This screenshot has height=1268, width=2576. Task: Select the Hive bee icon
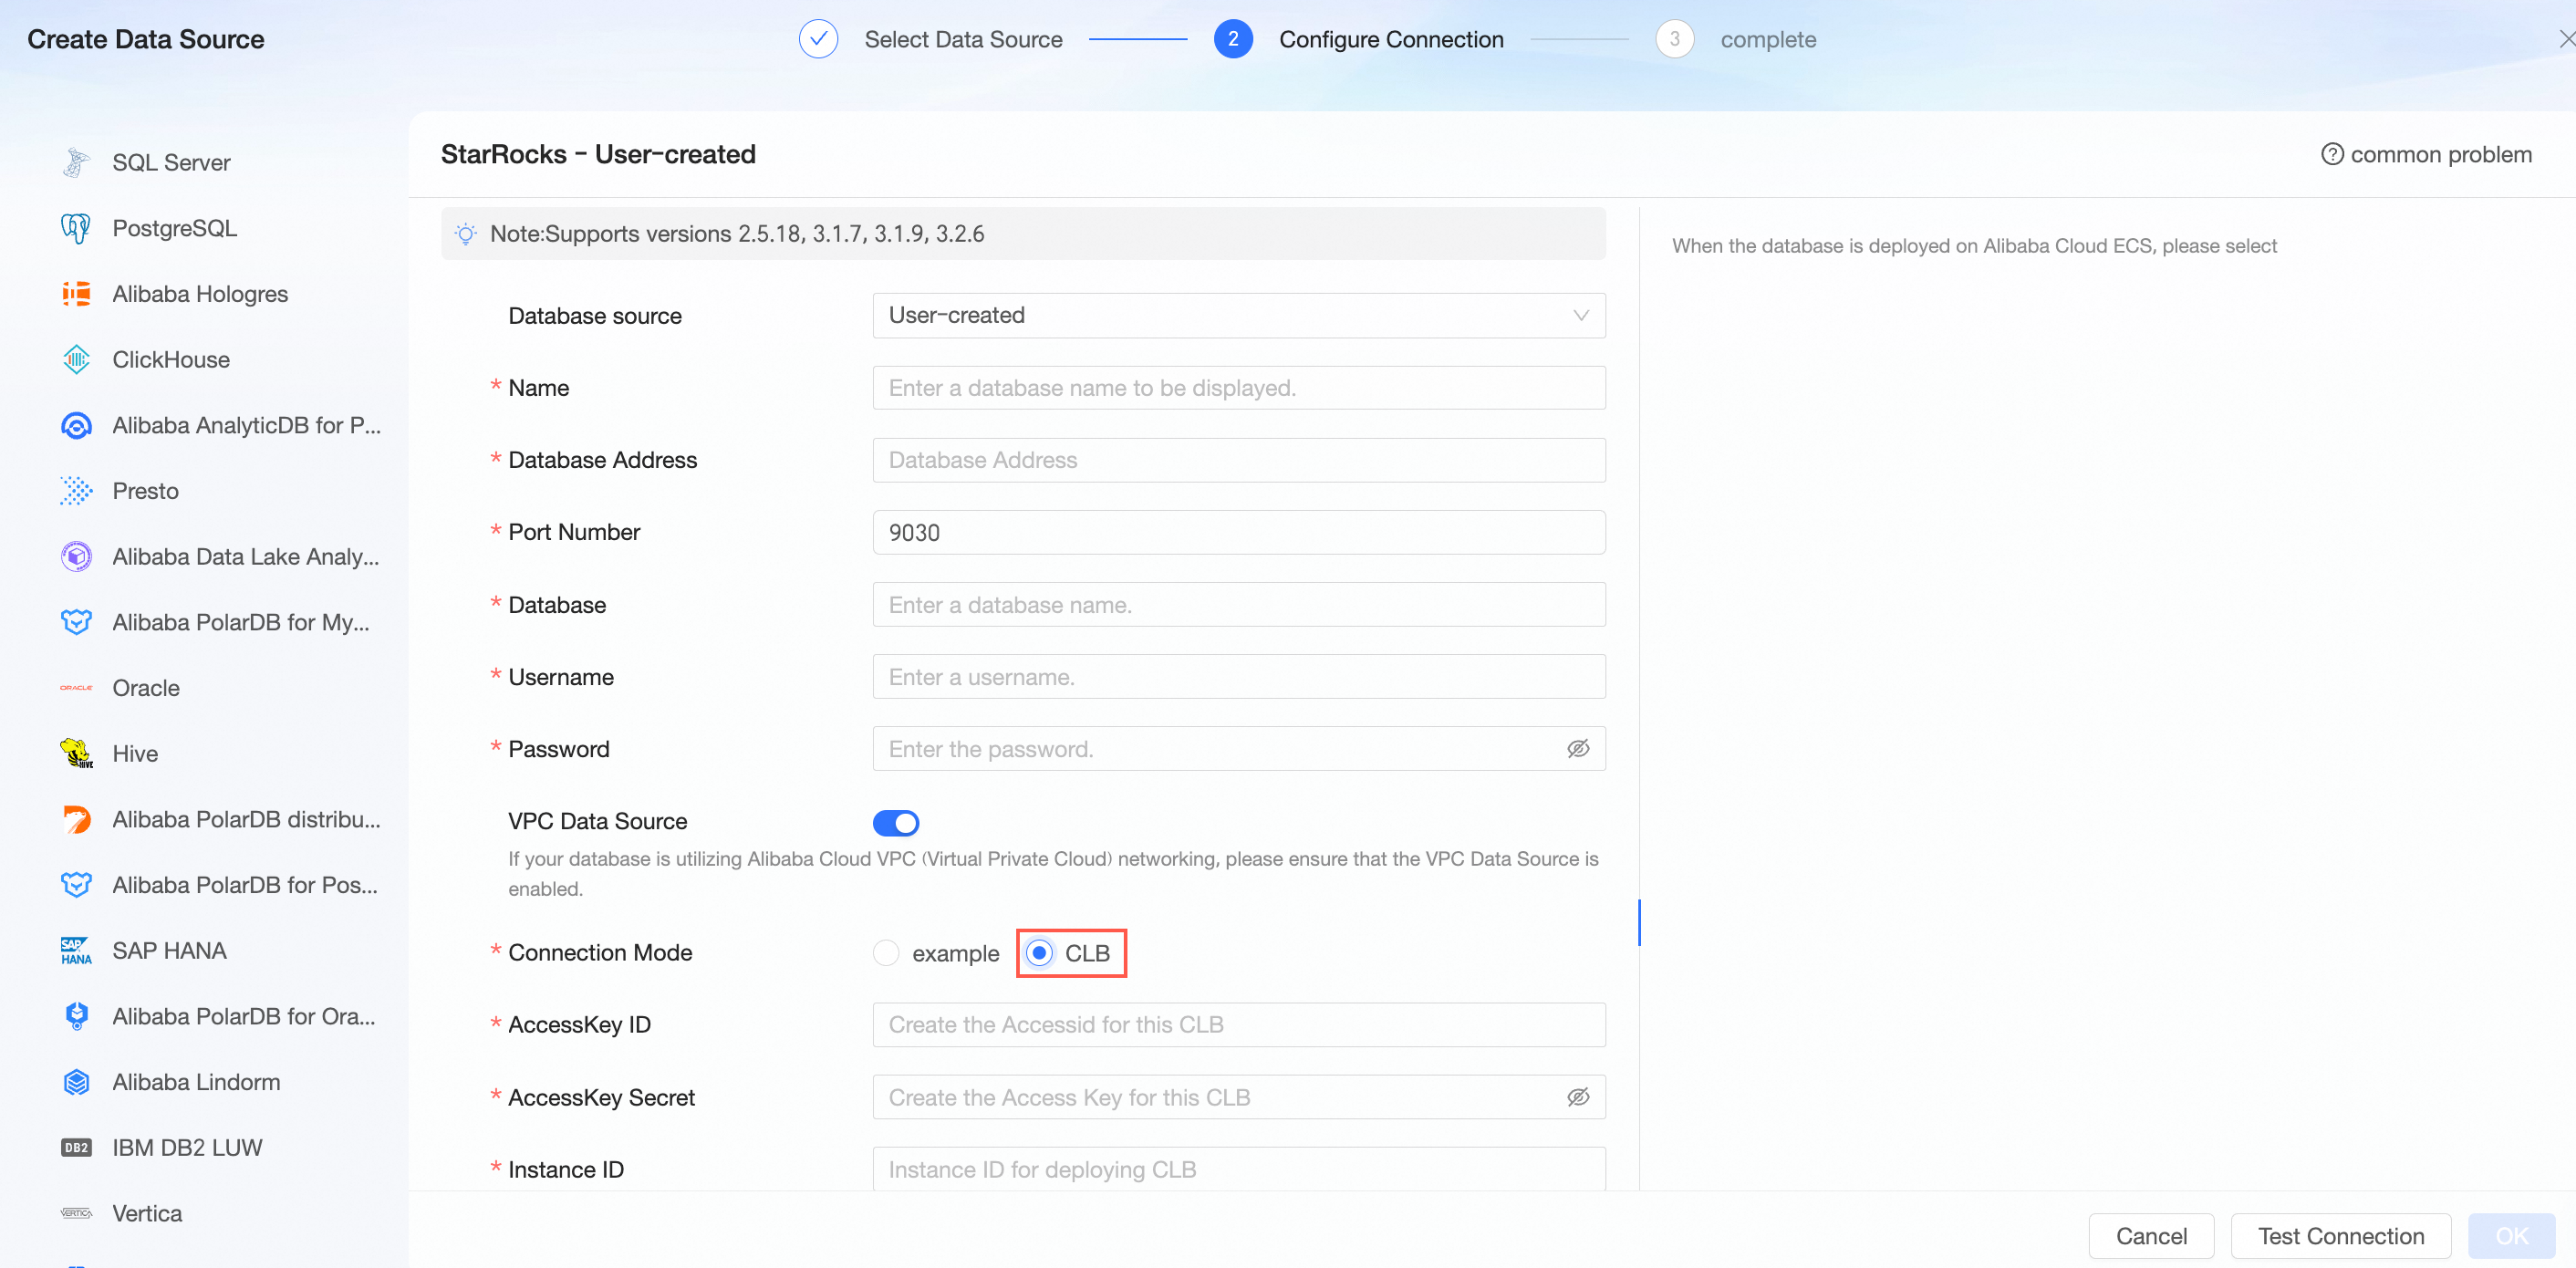coord(76,753)
